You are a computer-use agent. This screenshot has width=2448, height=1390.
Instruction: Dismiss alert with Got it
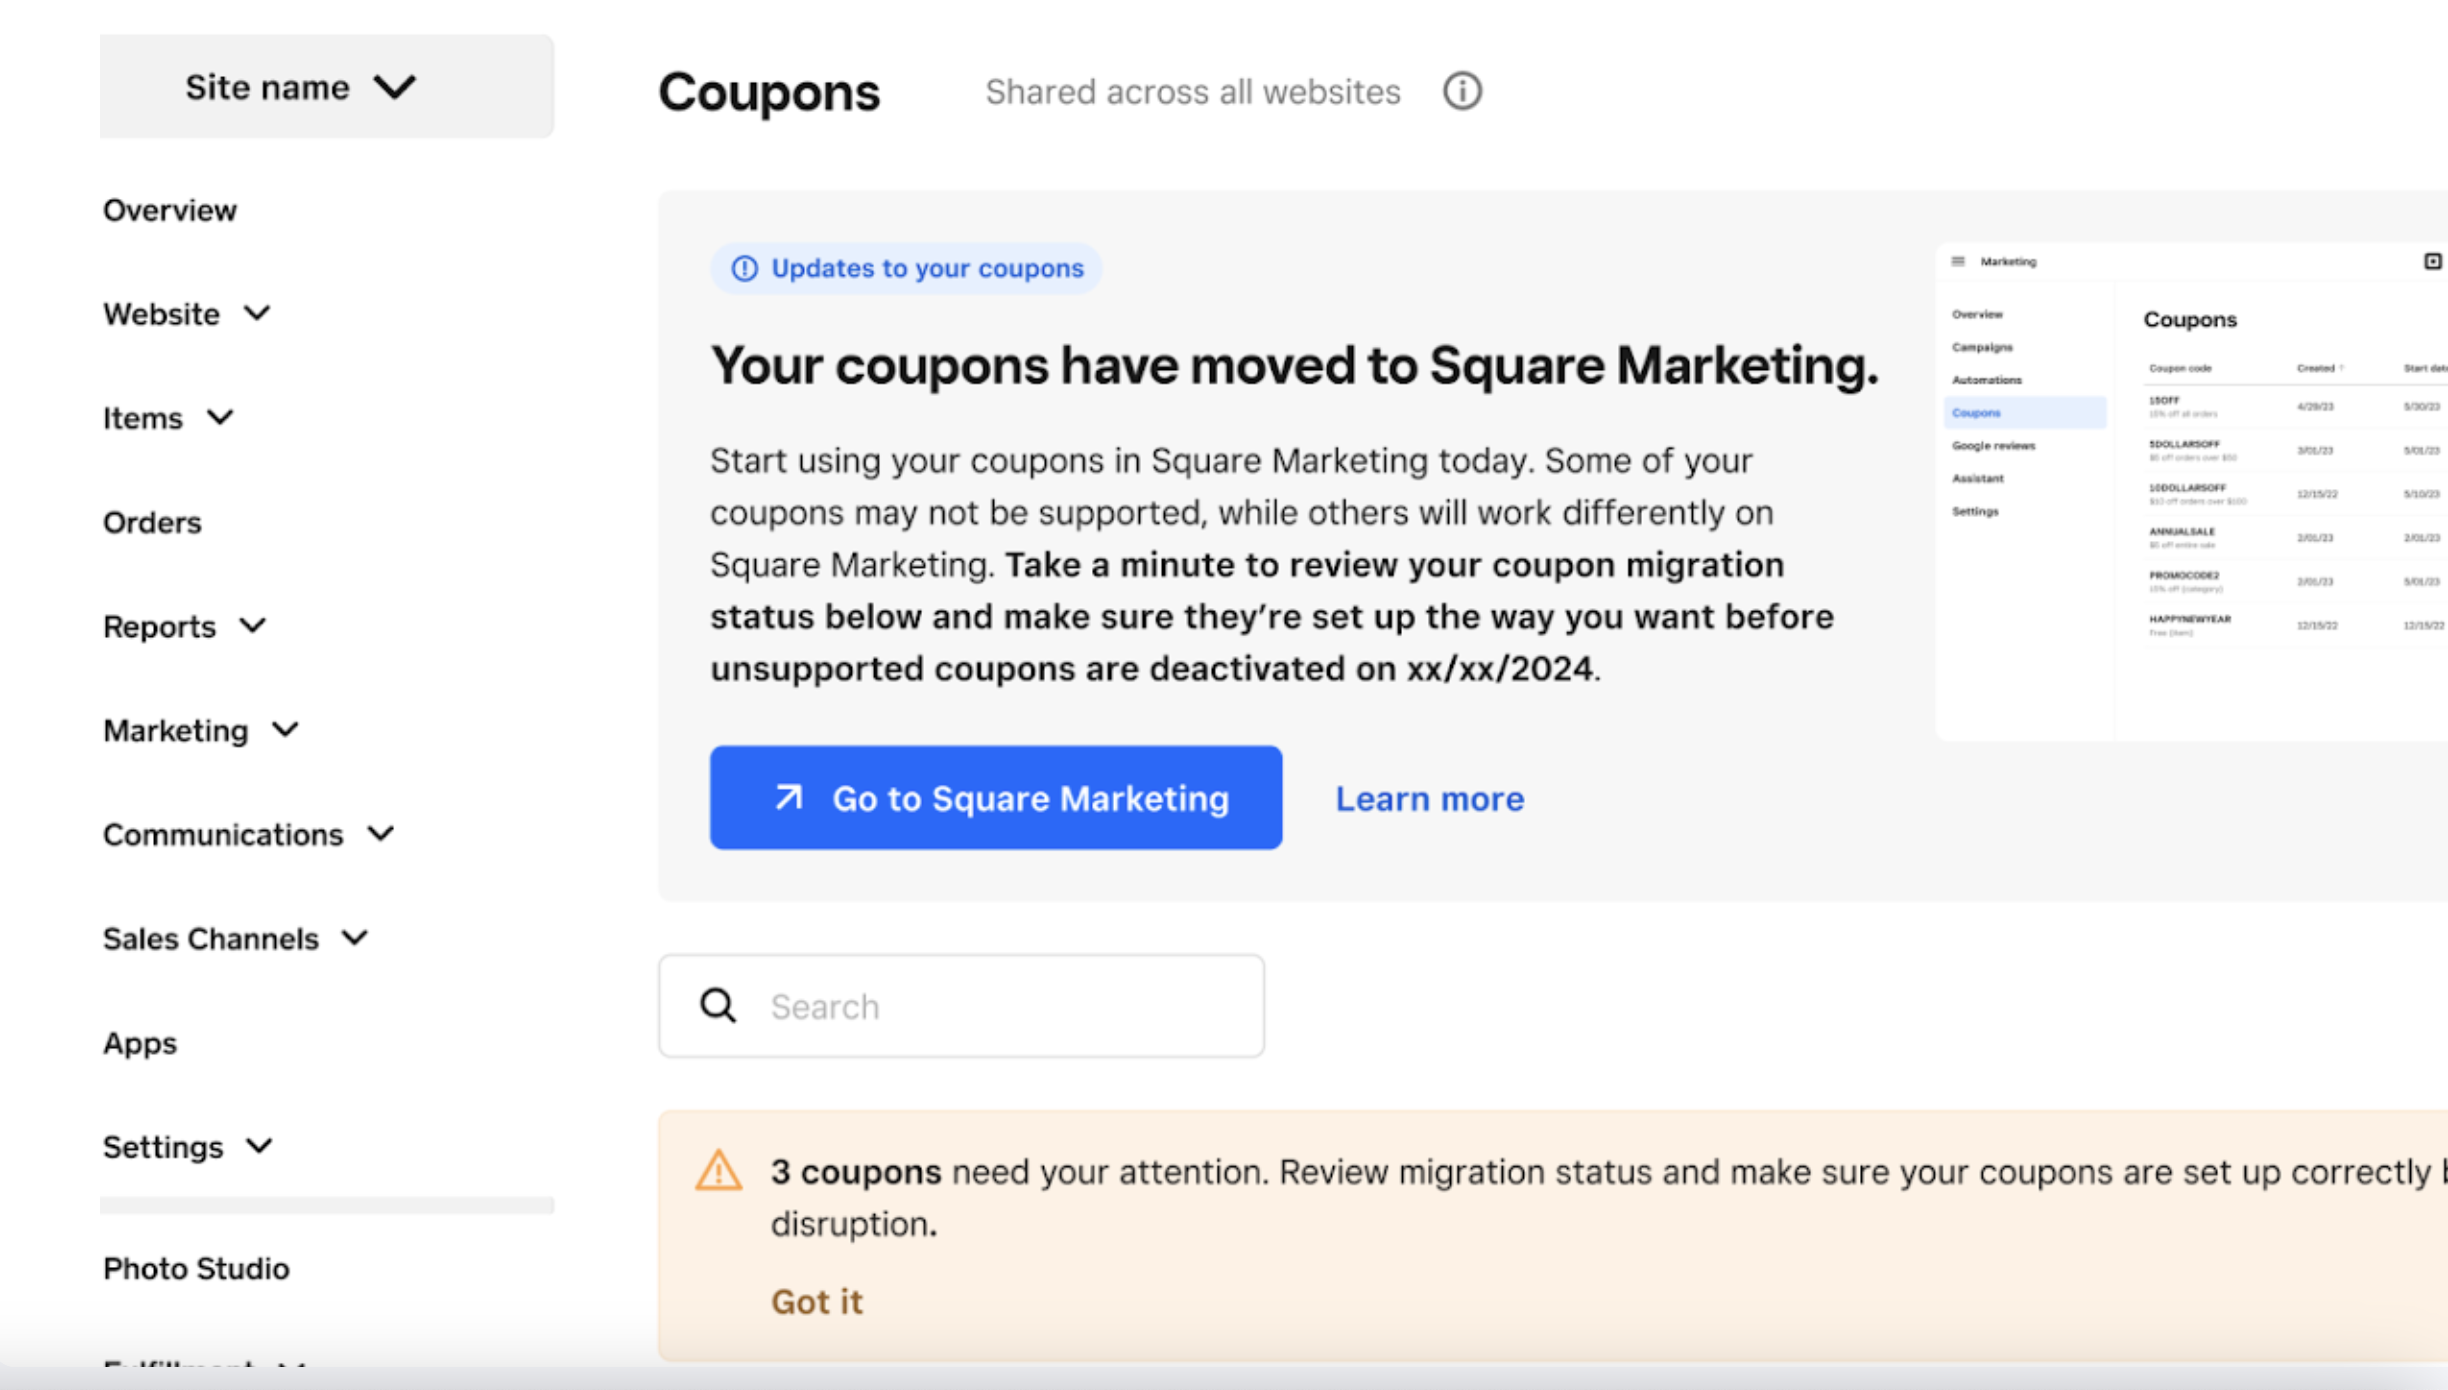click(817, 1302)
